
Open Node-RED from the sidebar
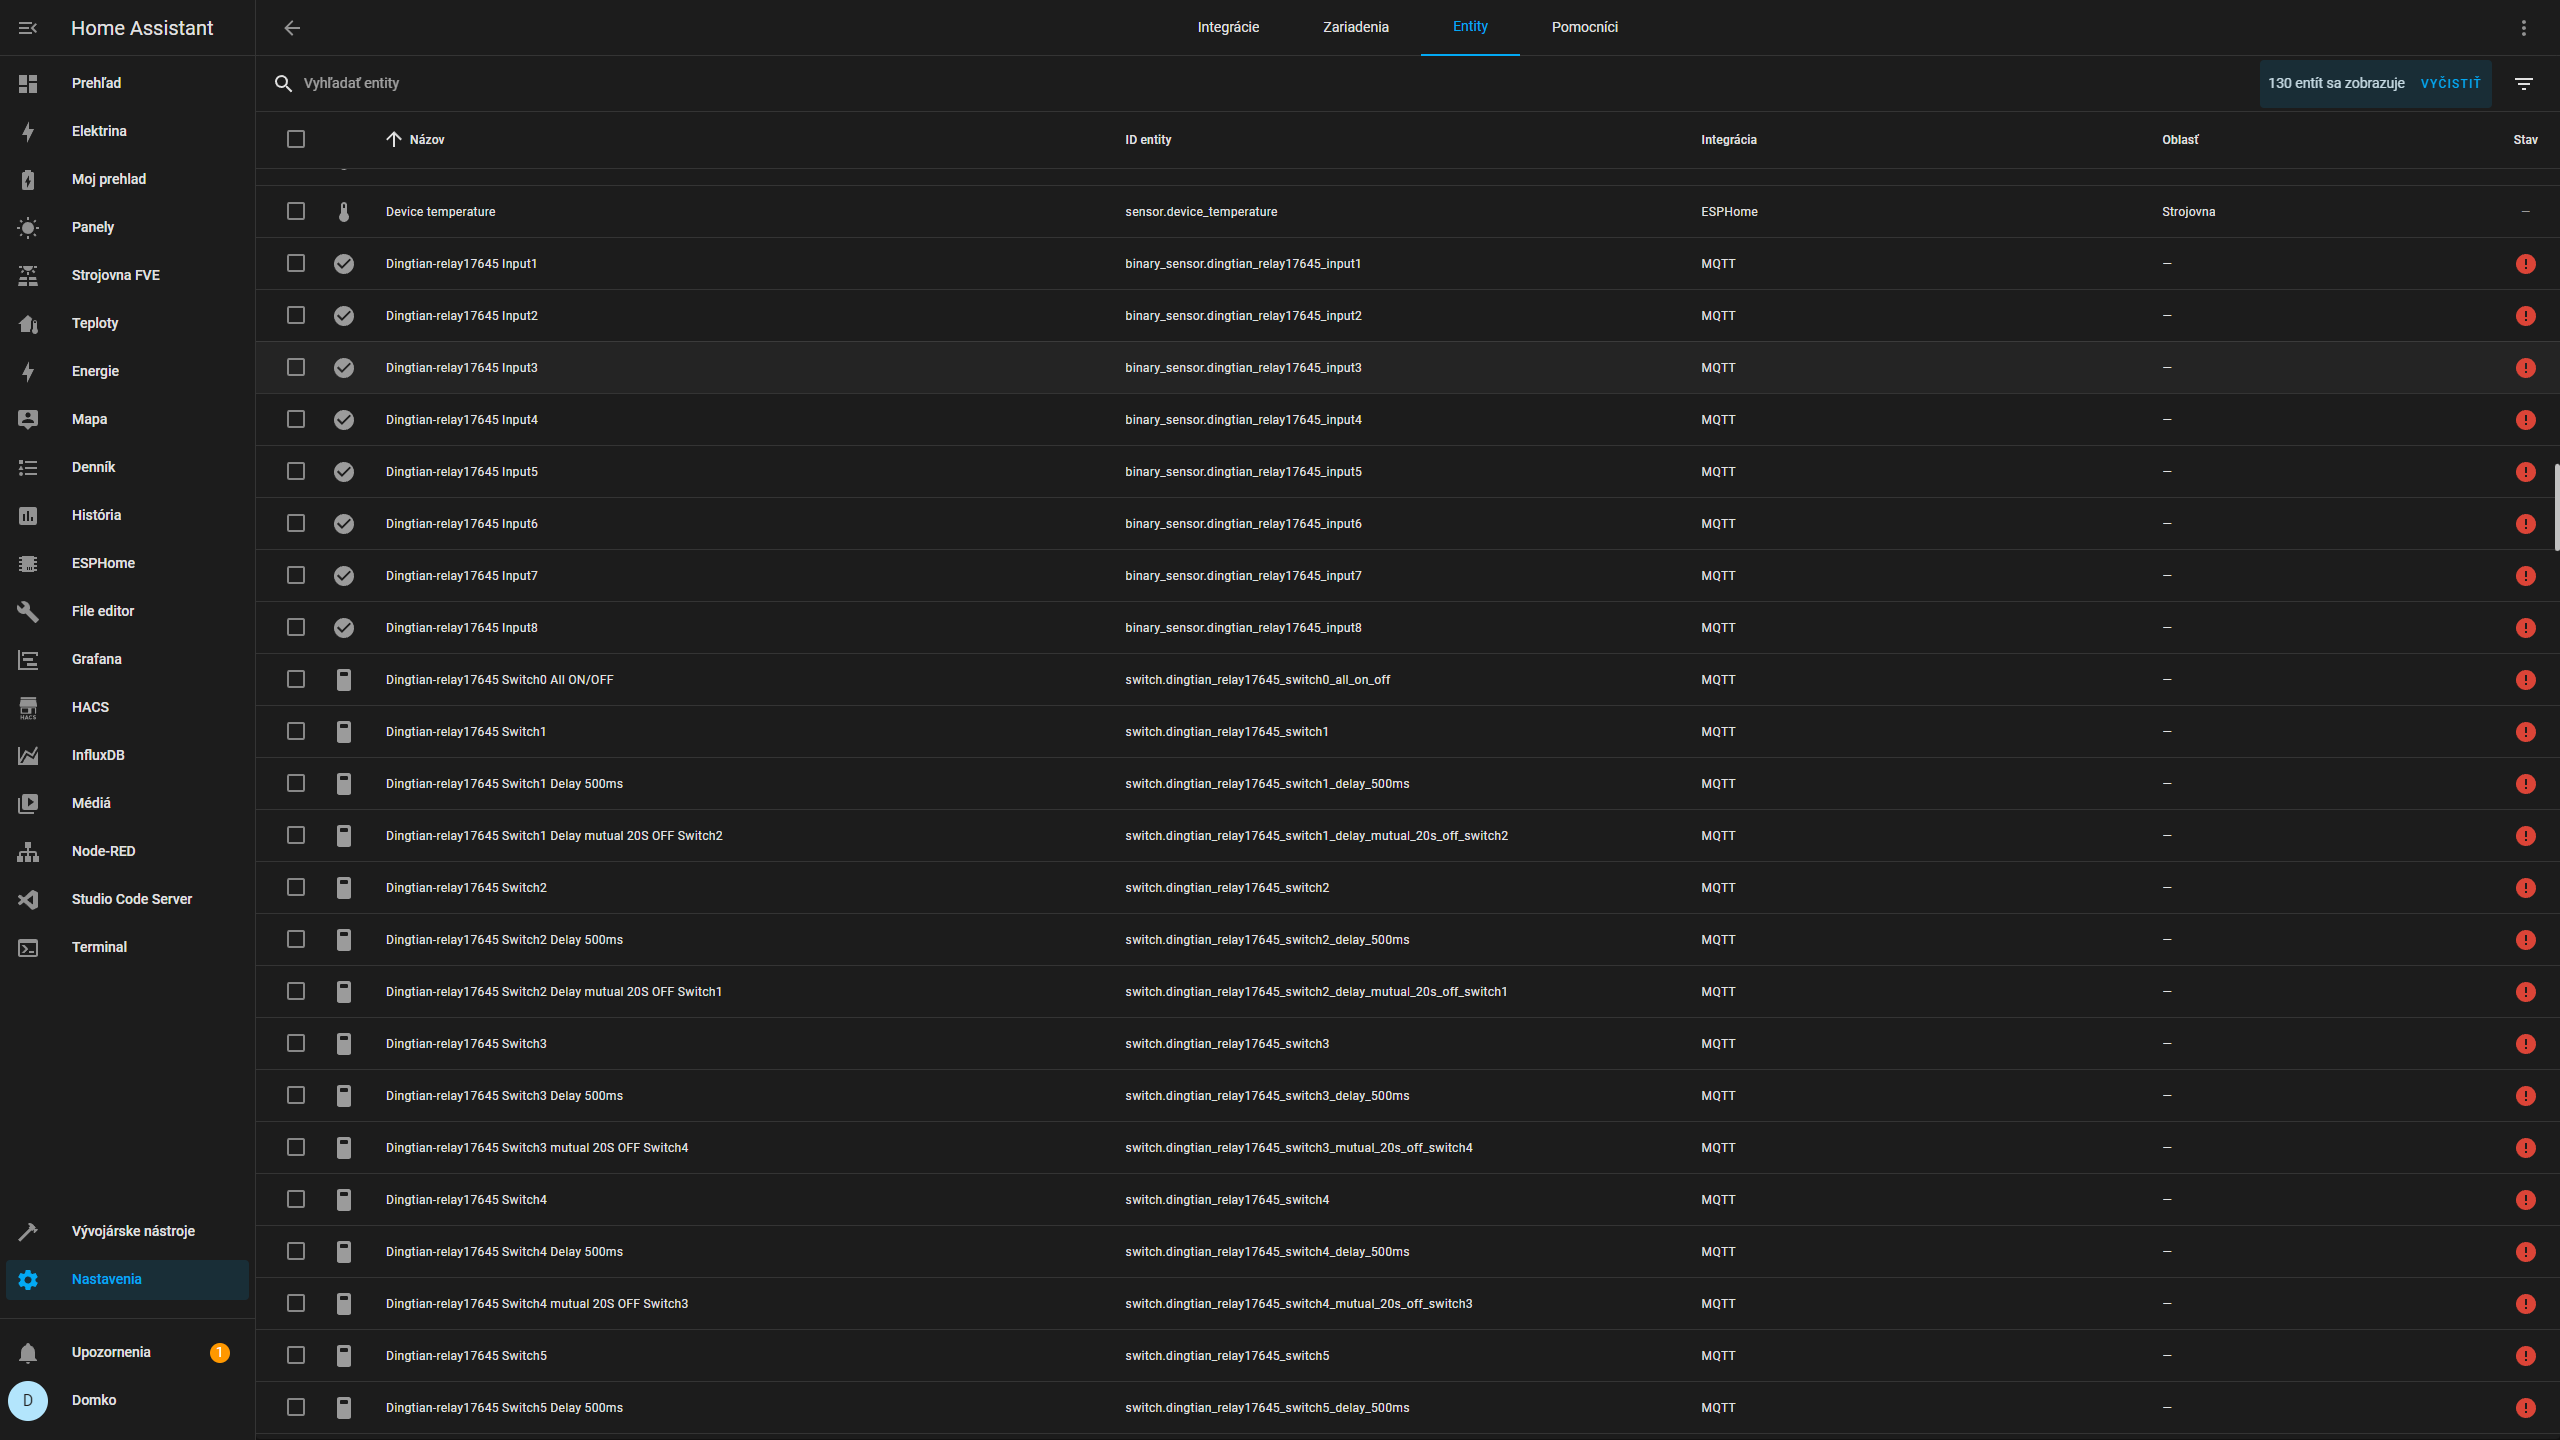(x=103, y=851)
